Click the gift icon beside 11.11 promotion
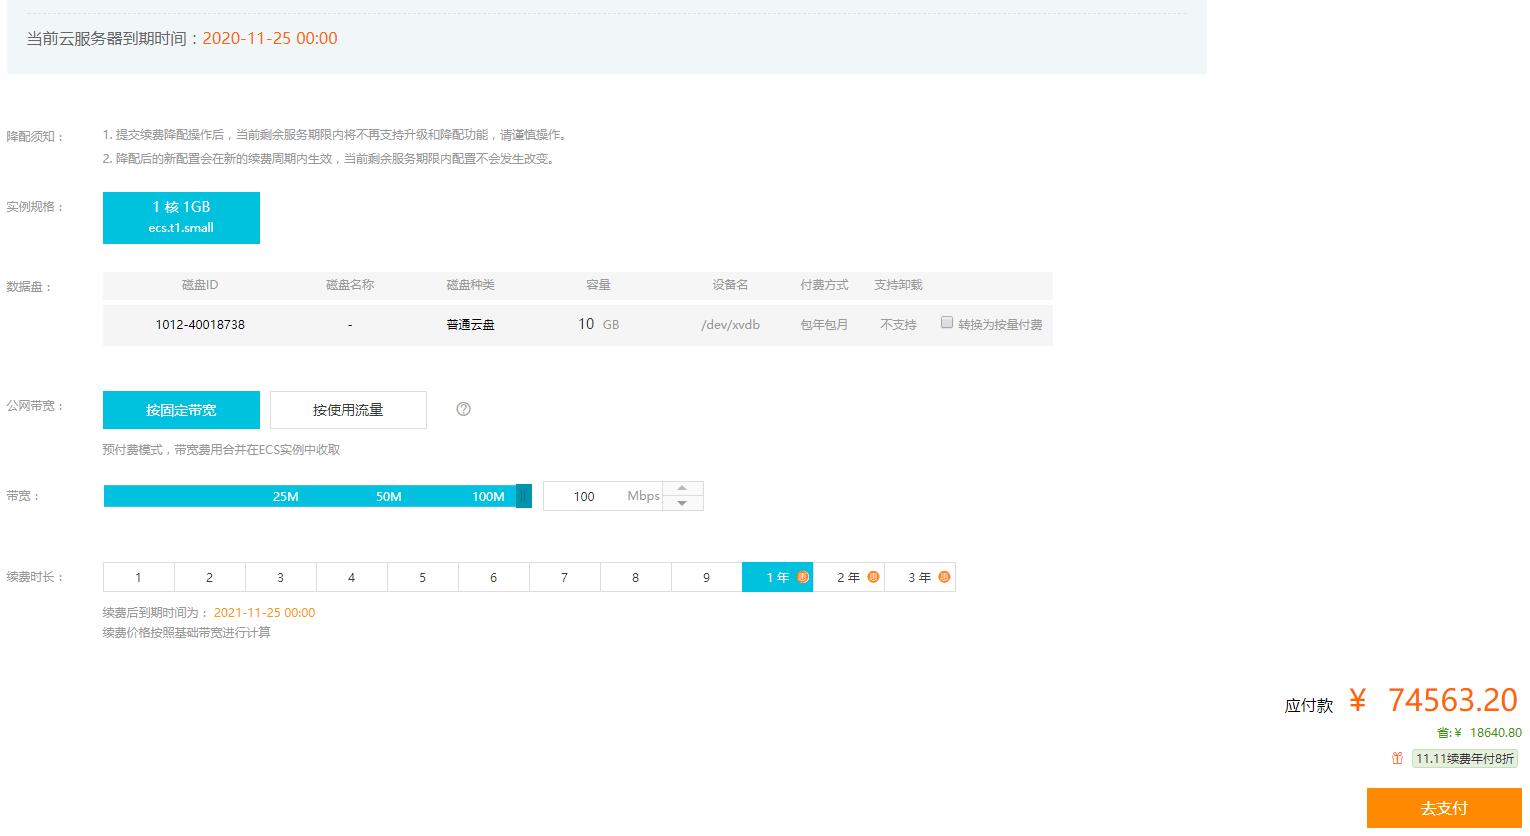The width and height of the screenshot is (1530, 836). (x=1397, y=759)
